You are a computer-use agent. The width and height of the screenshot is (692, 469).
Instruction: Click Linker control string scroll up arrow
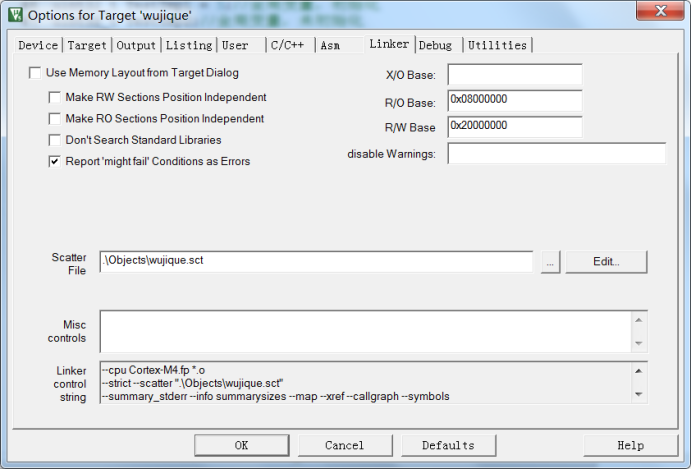coord(639,371)
